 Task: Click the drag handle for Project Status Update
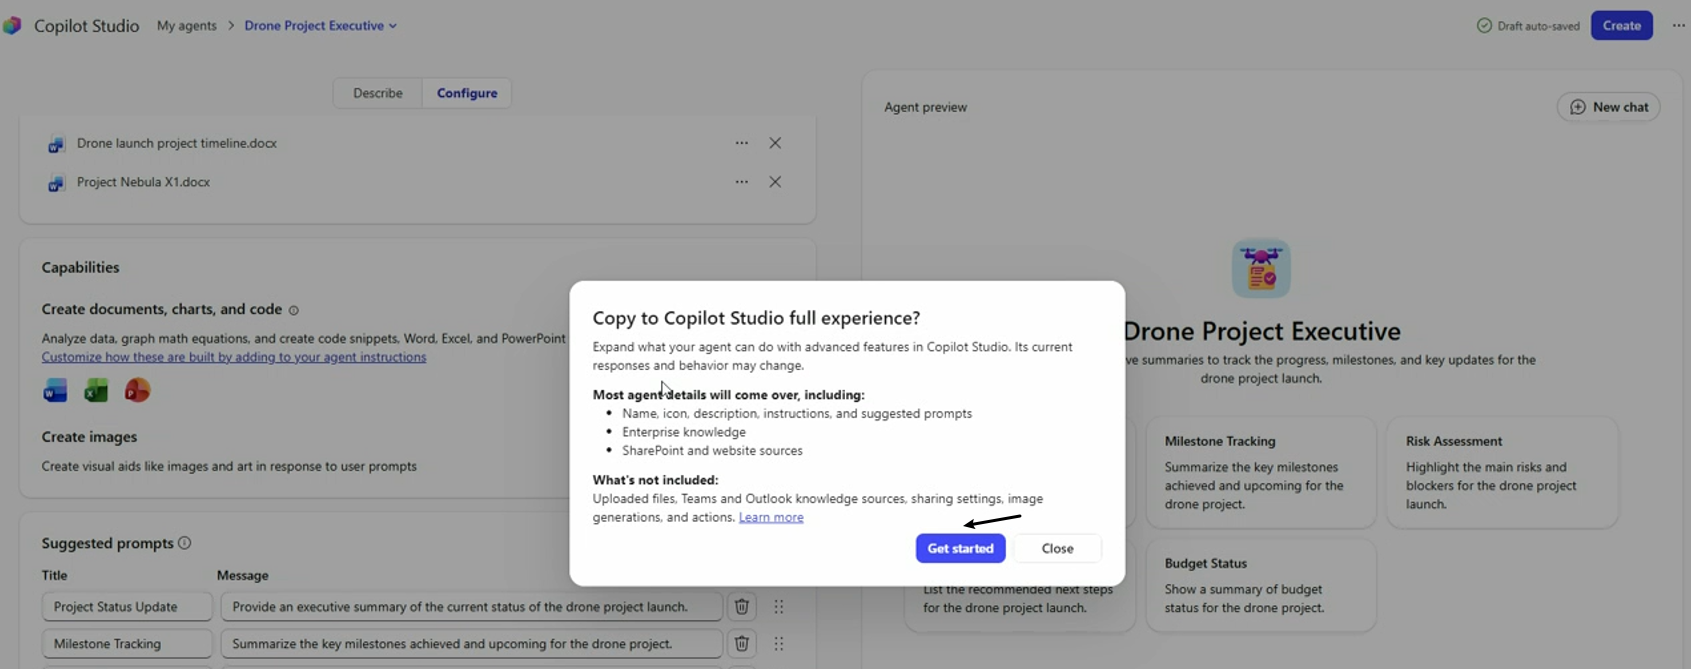[779, 606]
